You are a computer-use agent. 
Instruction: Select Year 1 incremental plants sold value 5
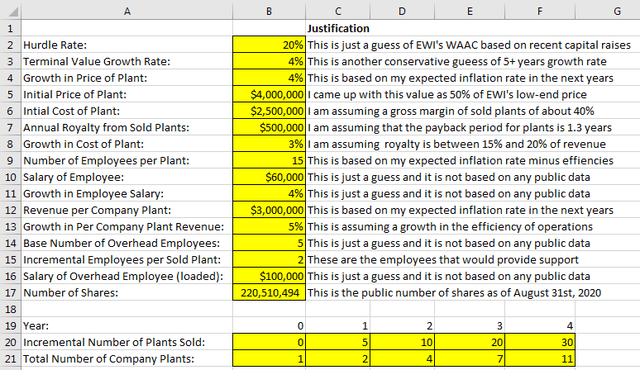(x=338, y=342)
